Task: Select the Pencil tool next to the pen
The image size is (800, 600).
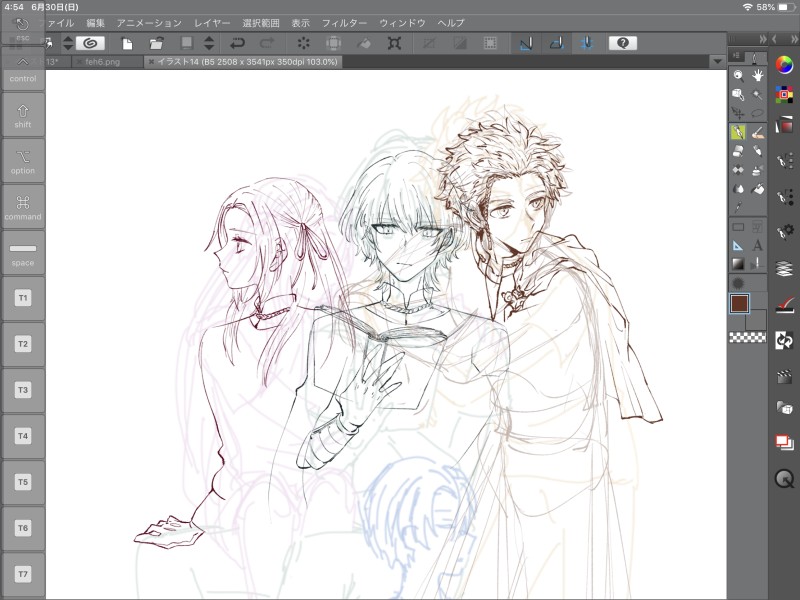Action: pyautogui.click(x=758, y=132)
